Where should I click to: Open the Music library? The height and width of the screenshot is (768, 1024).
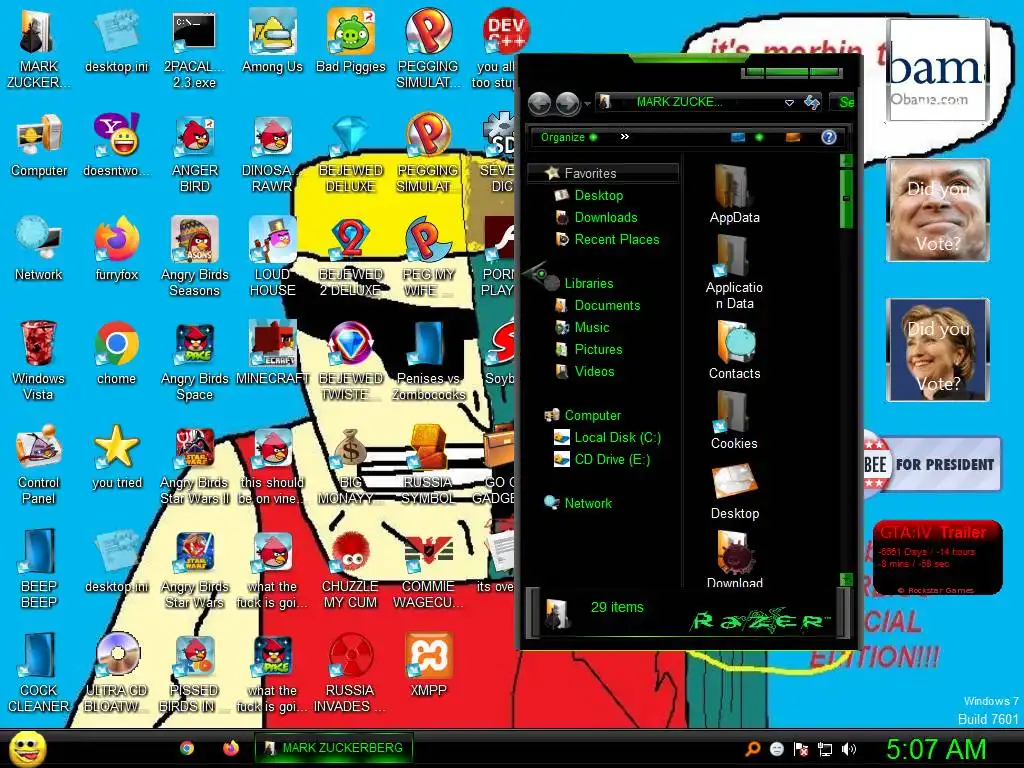pos(582,328)
